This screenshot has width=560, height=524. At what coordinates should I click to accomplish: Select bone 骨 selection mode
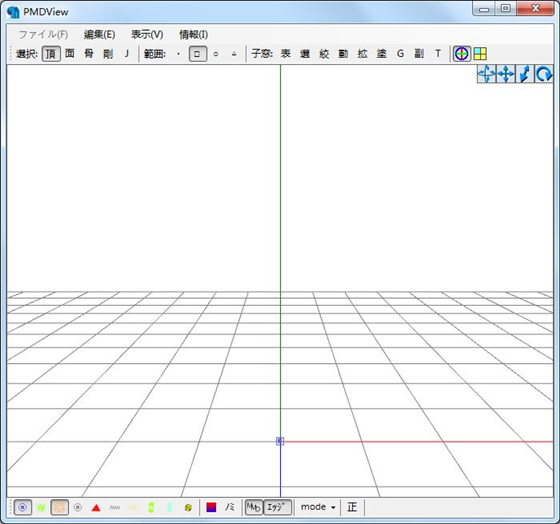(x=89, y=54)
